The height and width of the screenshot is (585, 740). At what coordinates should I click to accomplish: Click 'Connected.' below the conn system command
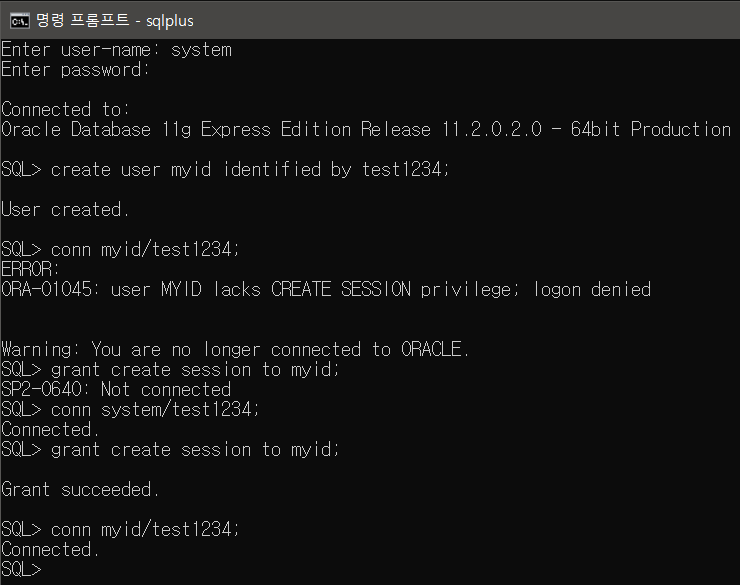pyautogui.click(x=50, y=429)
